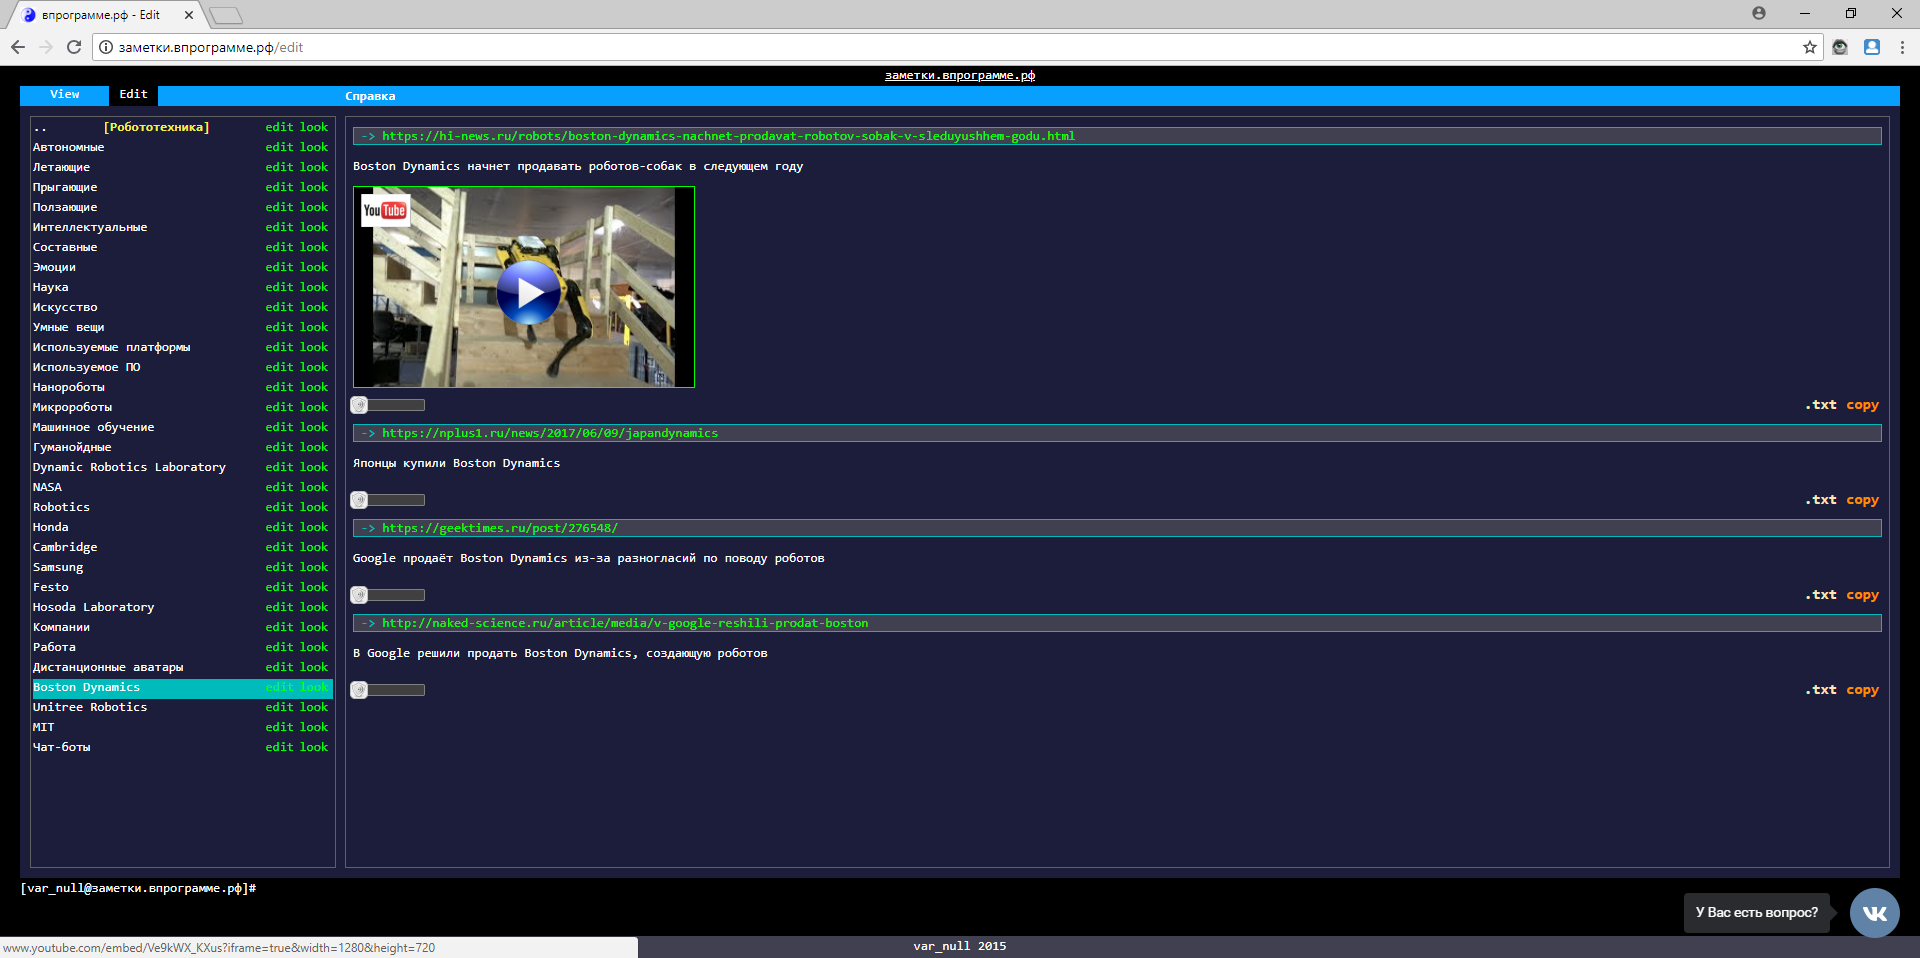This screenshot has width=1920, height=958.
Task: Go back to the previous page
Action: click(17, 47)
